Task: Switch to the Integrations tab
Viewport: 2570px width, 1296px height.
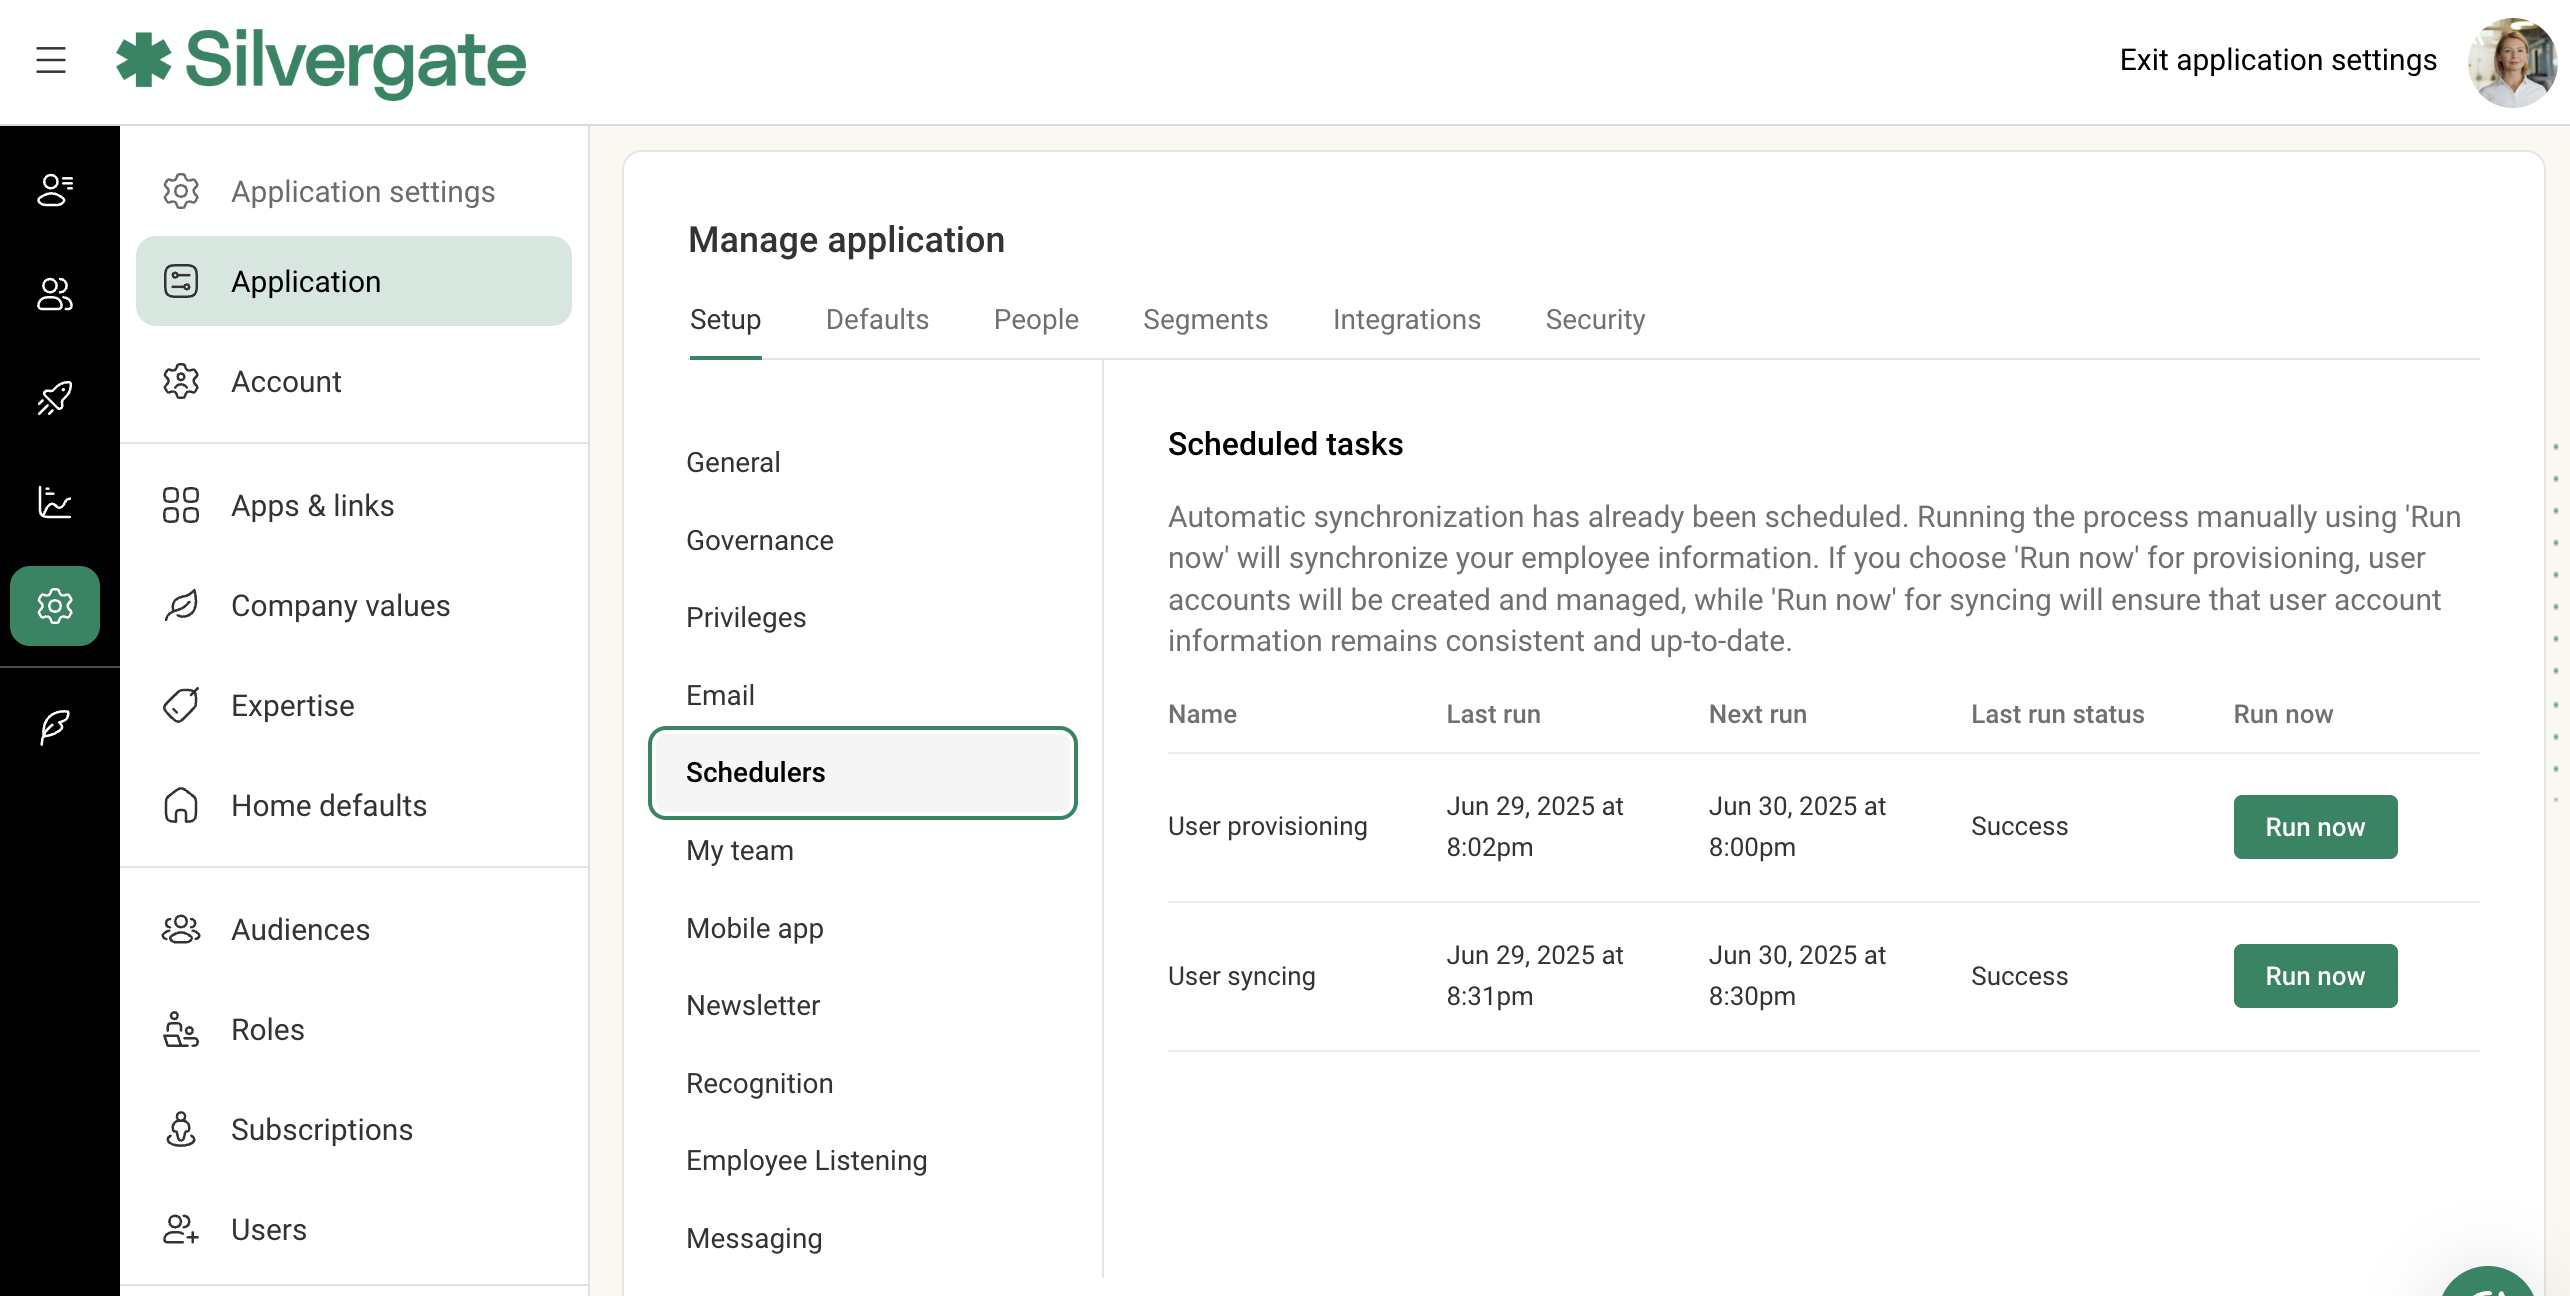Action: (1406, 320)
